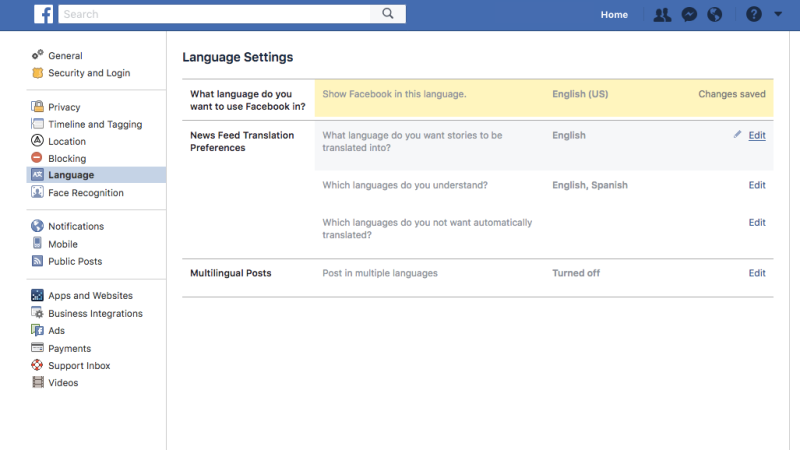800x450 pixels.
Task: Edit which languages you understand
Action: tap(757, 185)
